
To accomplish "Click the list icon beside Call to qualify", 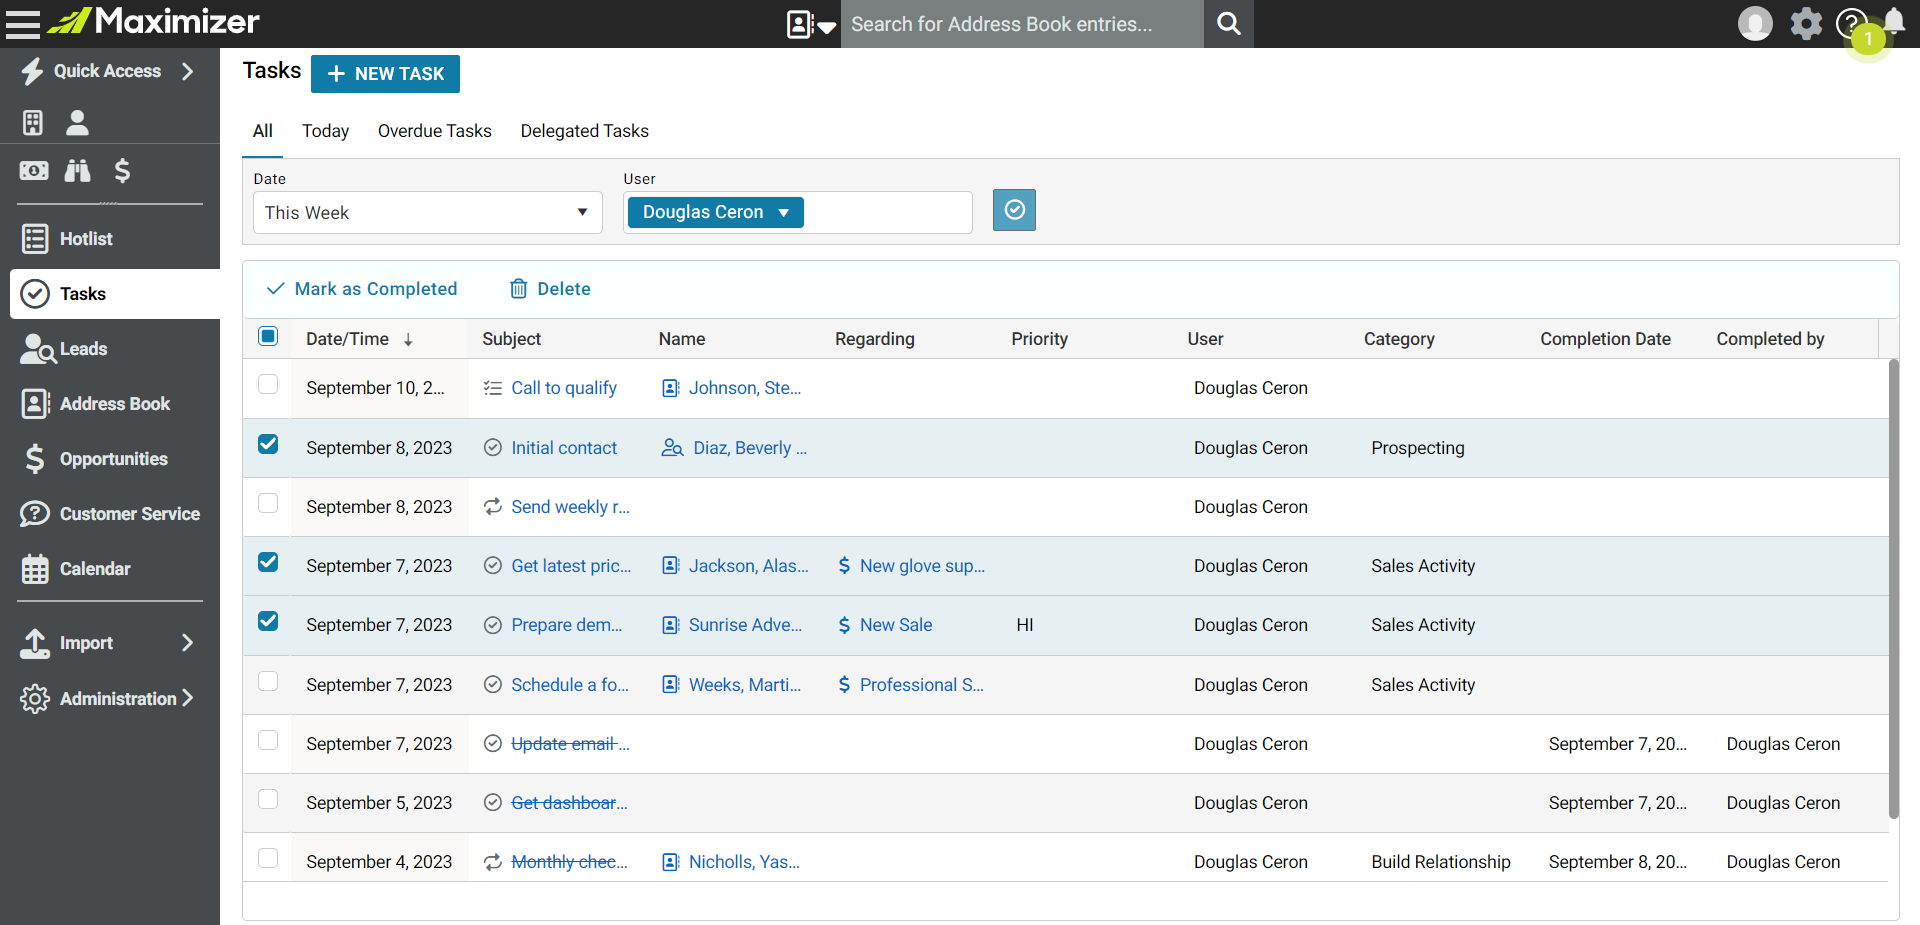I will (x=492, y=388).
